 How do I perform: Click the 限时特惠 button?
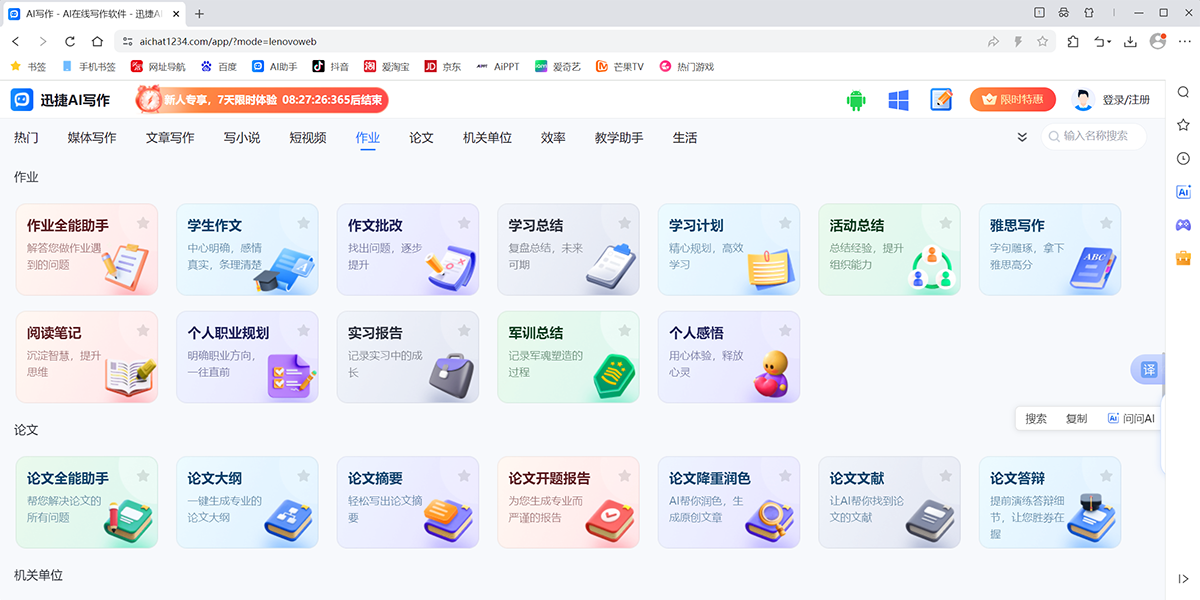tap(1012, 100)
